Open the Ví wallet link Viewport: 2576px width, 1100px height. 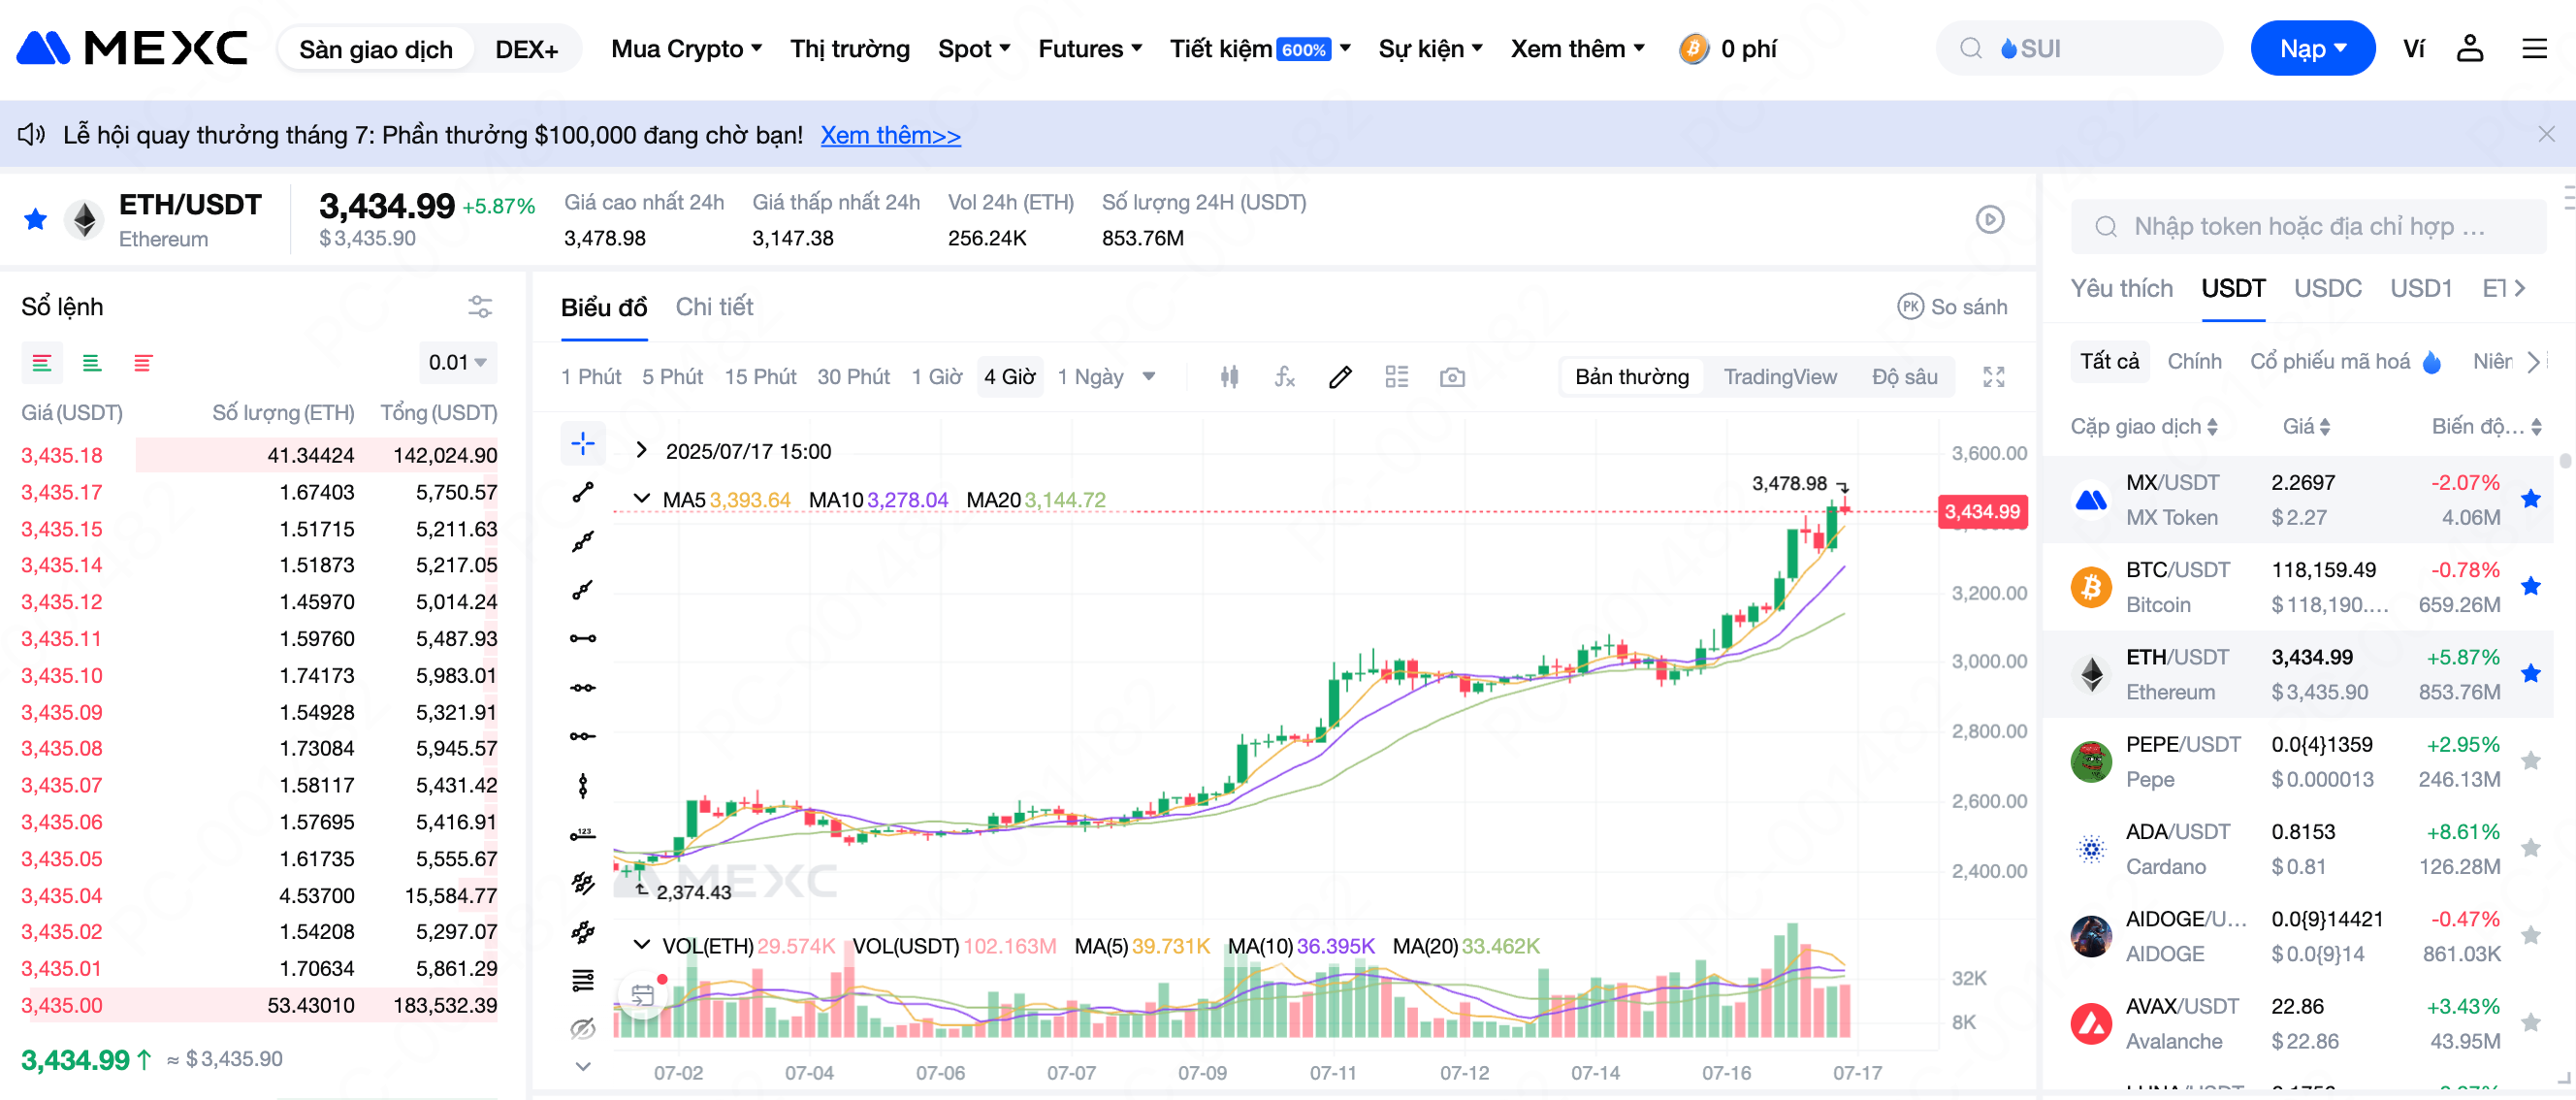tap(2413, 48)
